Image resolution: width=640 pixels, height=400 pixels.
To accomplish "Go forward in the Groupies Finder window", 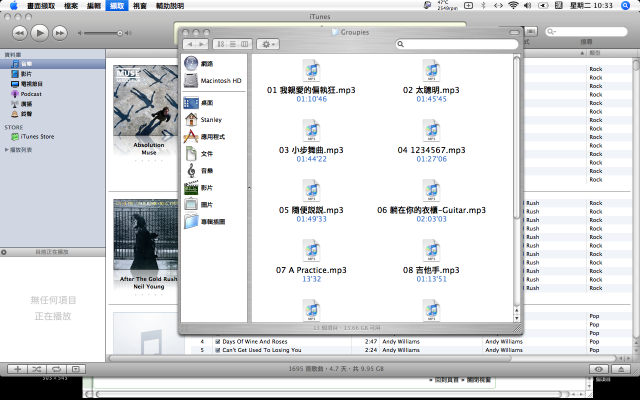I will (x=202, y=44).
